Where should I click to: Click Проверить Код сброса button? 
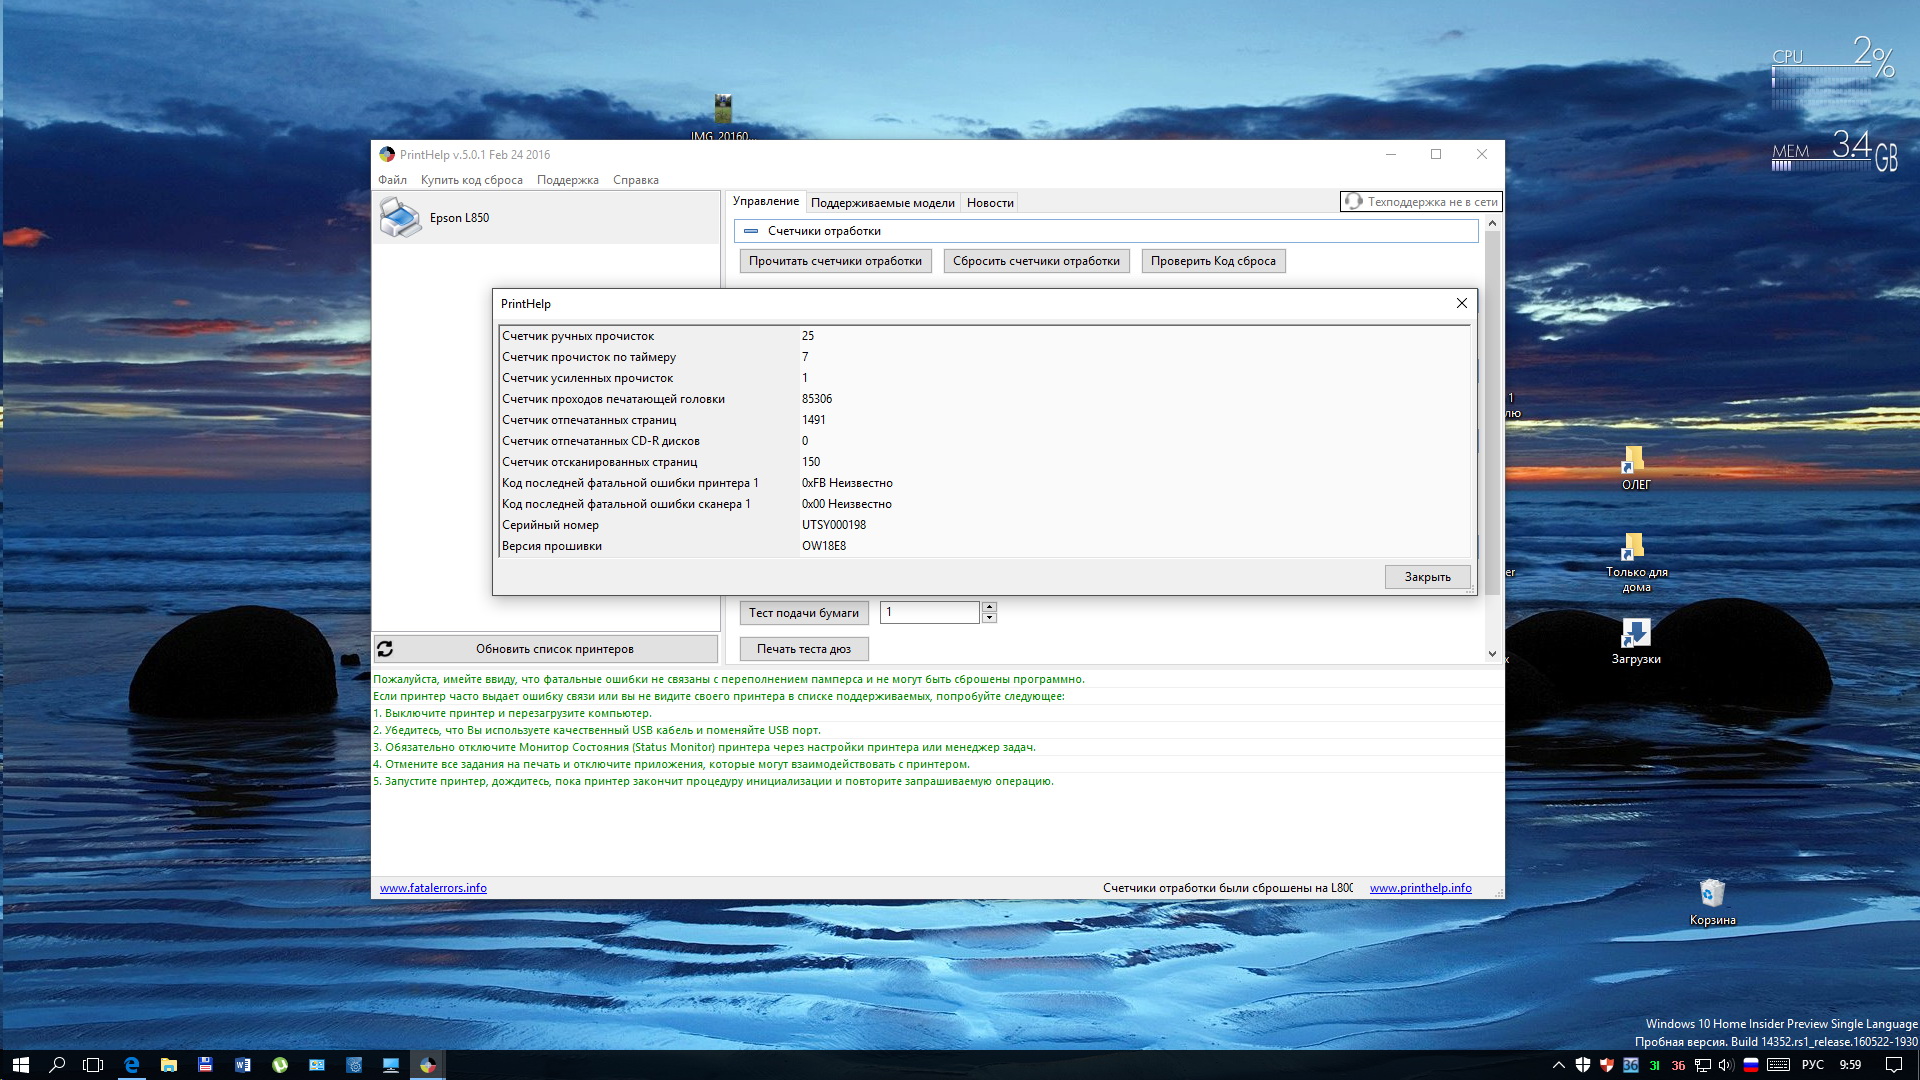click(x=1213, y=261)
